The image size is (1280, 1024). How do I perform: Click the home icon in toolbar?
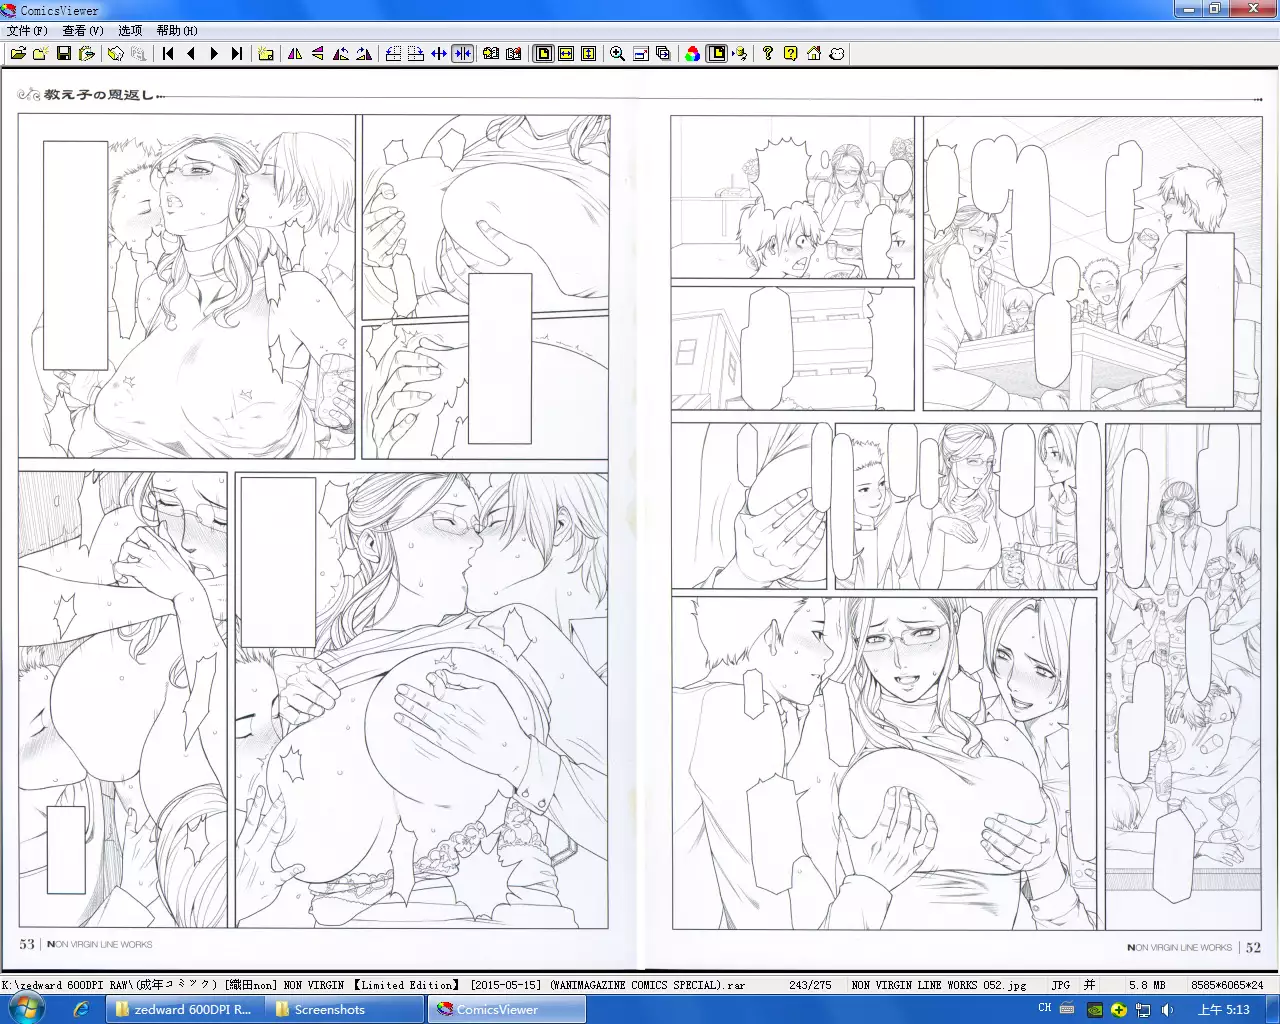(x=814, y=54)
